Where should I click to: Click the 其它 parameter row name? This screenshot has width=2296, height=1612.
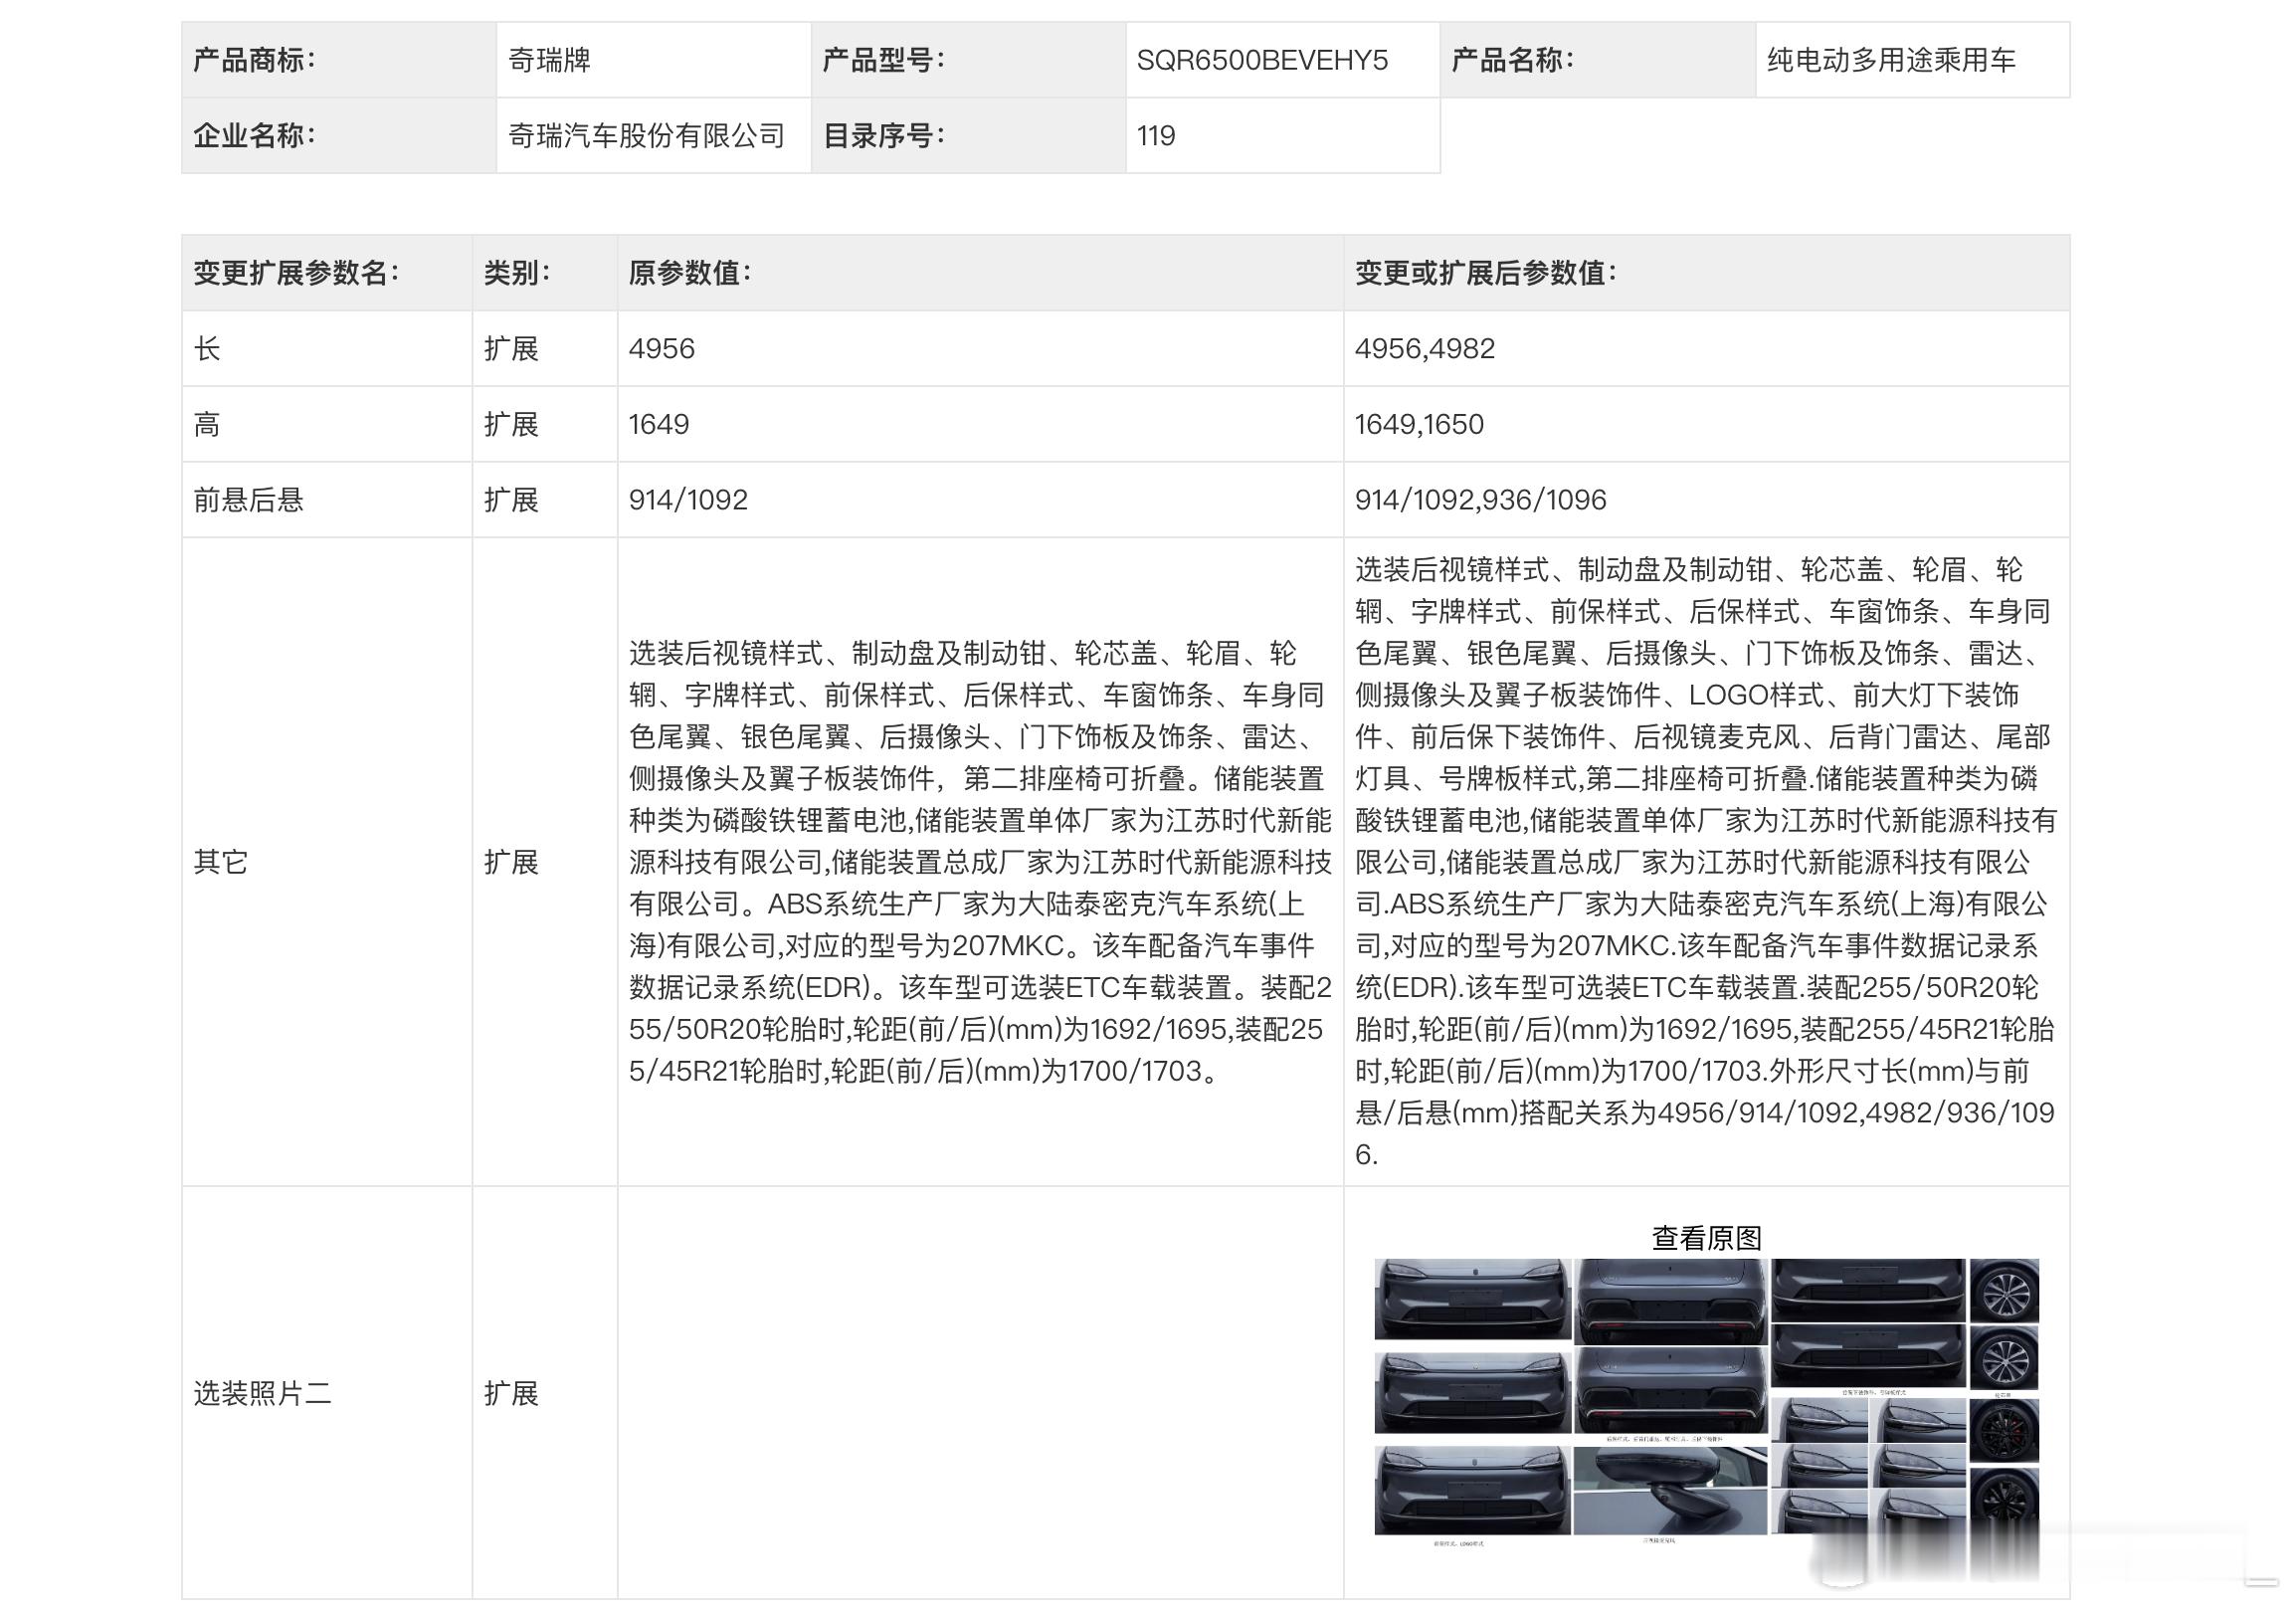tap(221, 861)
